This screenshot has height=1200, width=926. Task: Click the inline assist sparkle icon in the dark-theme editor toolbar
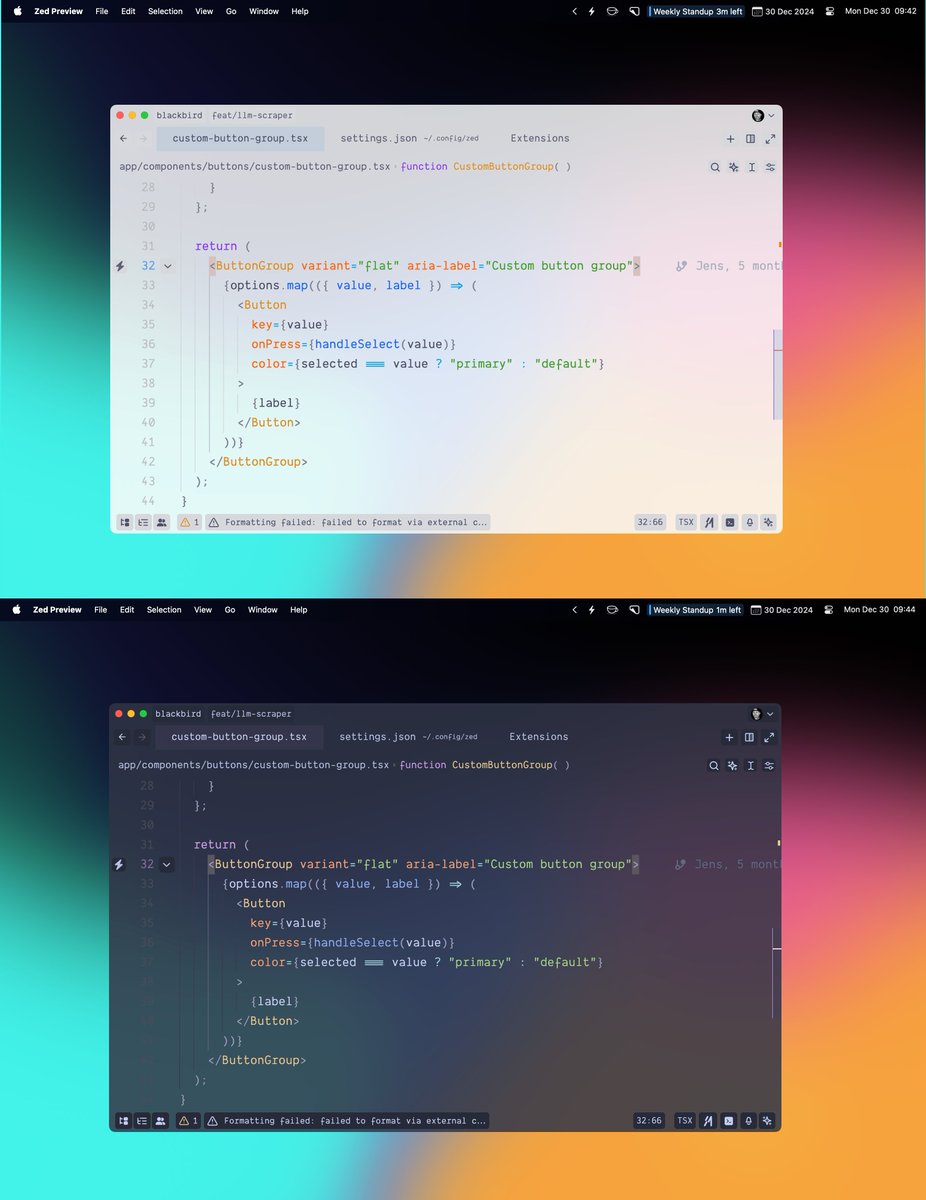tap(732, 765)
